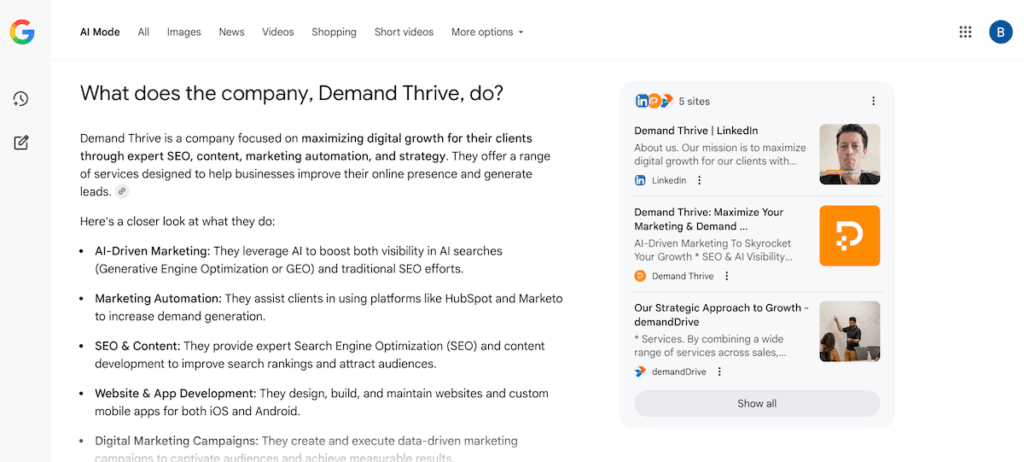Switch to the Videos tab
This screenshot has width=1024, height=462.
pos(278,32)
